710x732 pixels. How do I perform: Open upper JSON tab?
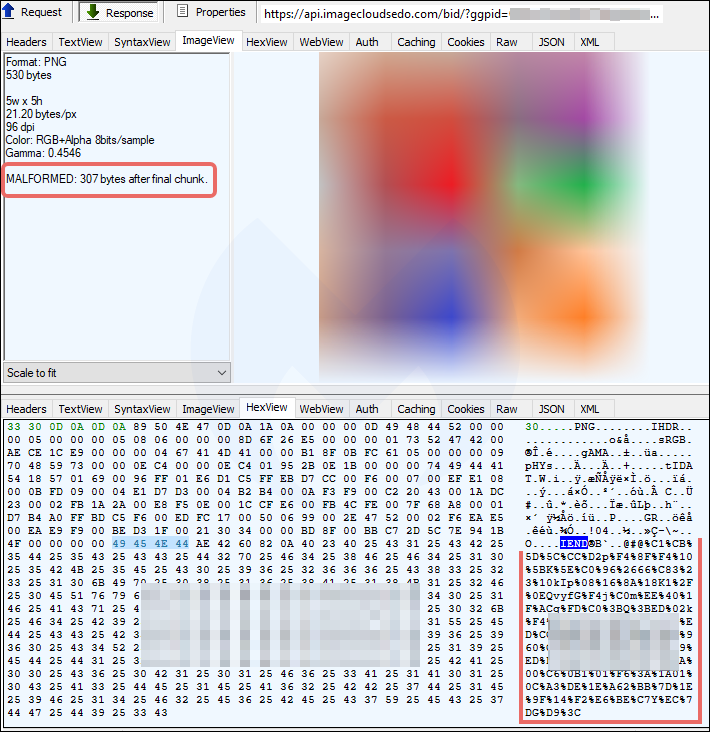pos(551,42)
